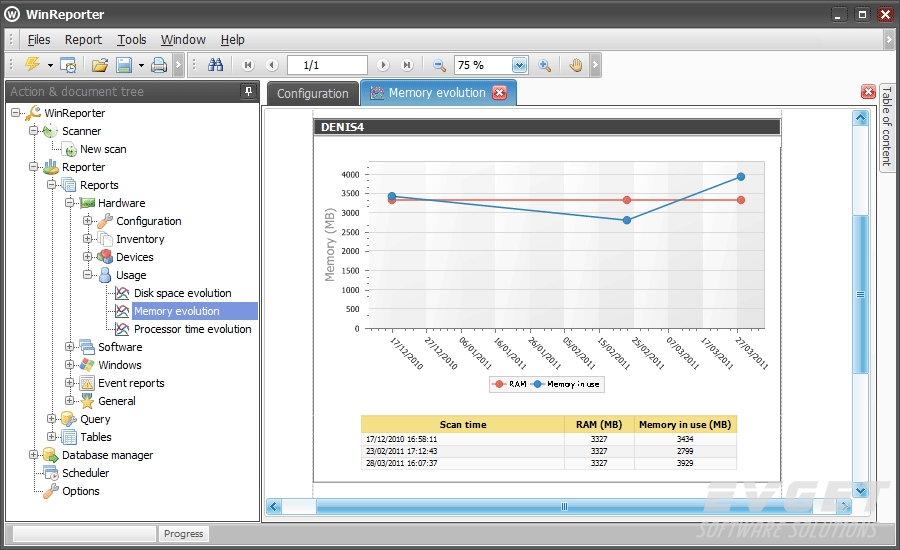Switch to the Configuration tab

coord(313,94)
